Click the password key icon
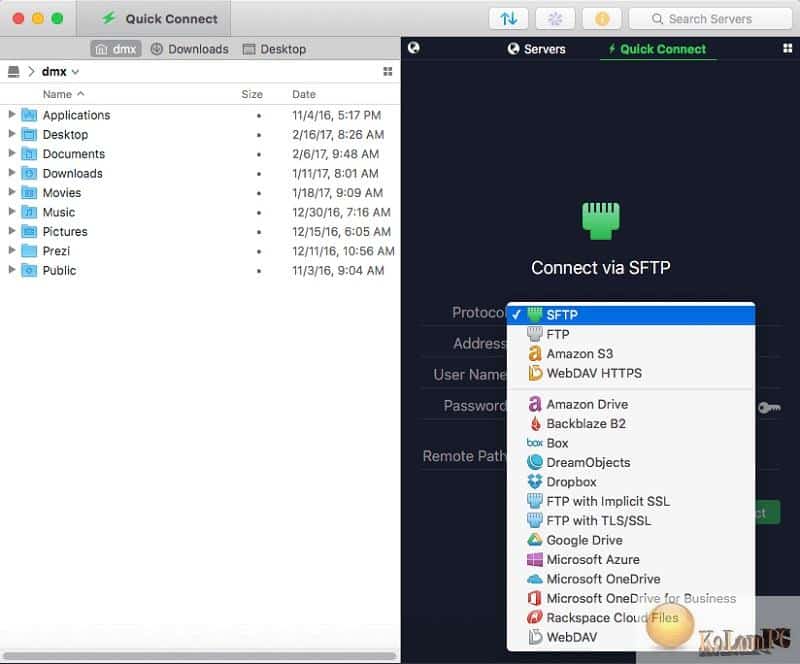Viewport: 800px width, 664px height. (x=769, y=407)
